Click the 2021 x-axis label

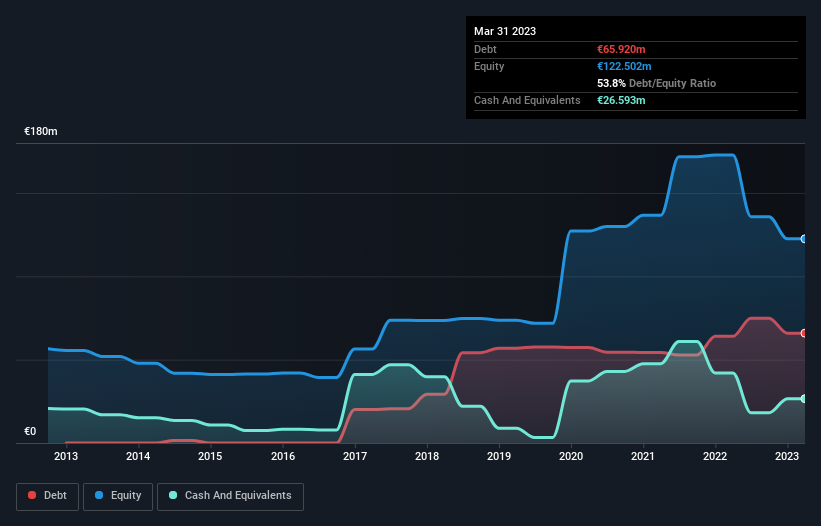642,456
